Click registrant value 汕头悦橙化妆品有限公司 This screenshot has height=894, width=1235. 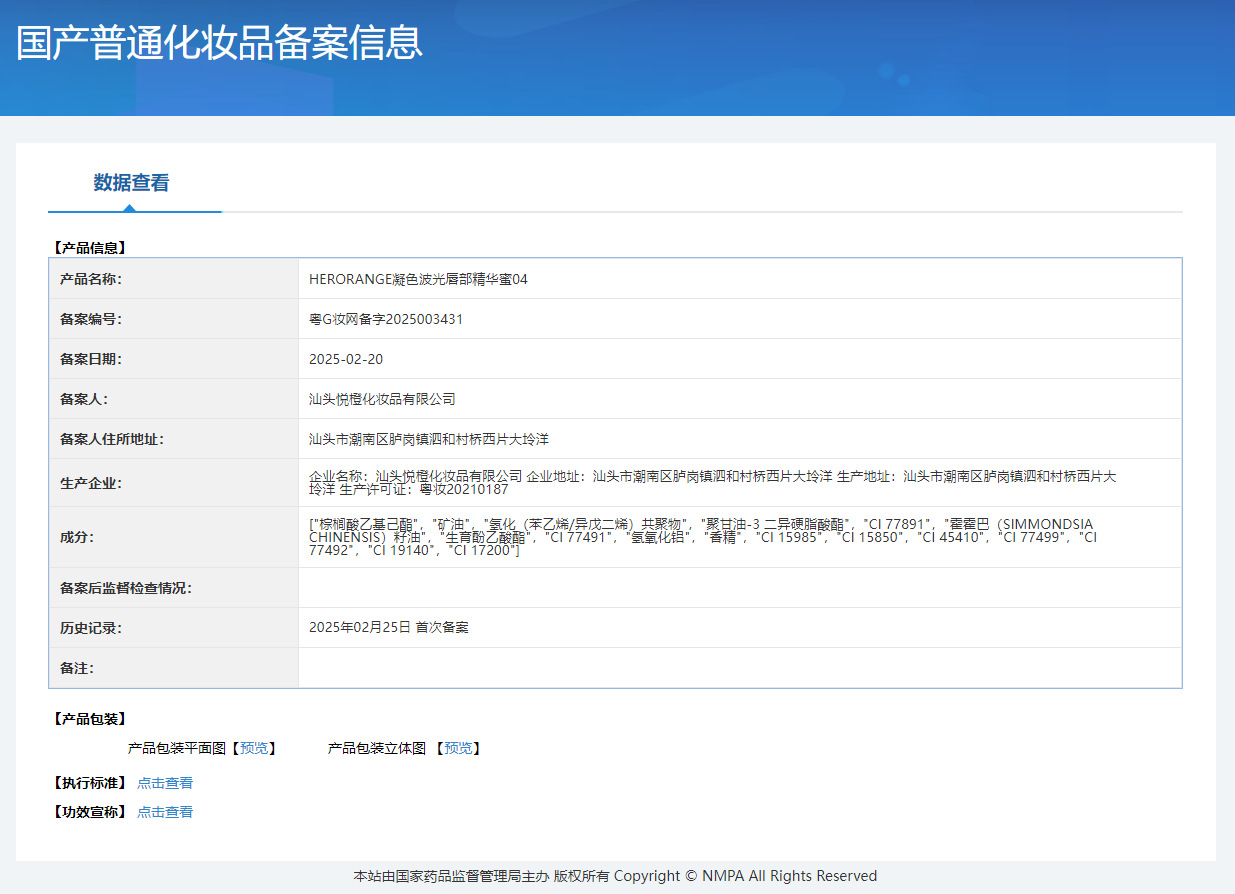[x=382, y=399]
